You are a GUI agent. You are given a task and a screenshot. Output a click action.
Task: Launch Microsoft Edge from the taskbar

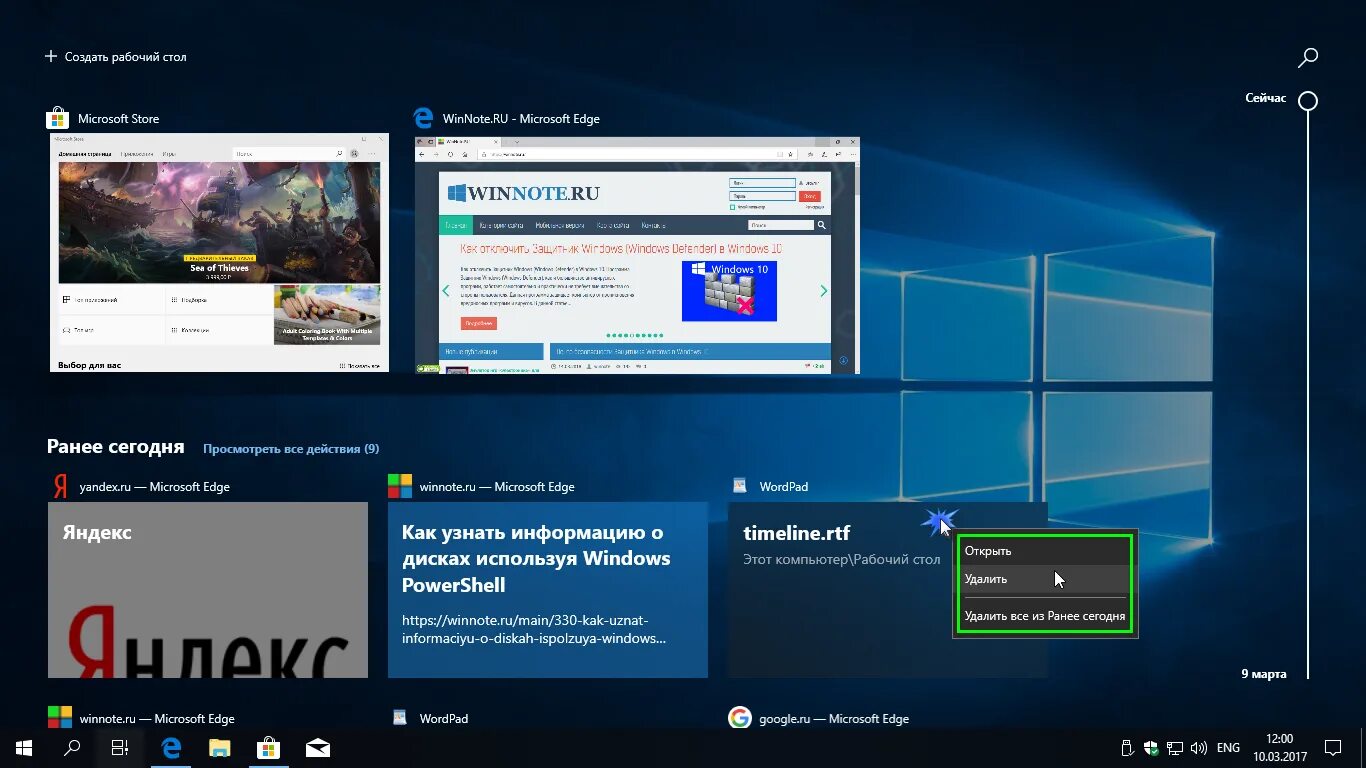click(x=171, y=748)
